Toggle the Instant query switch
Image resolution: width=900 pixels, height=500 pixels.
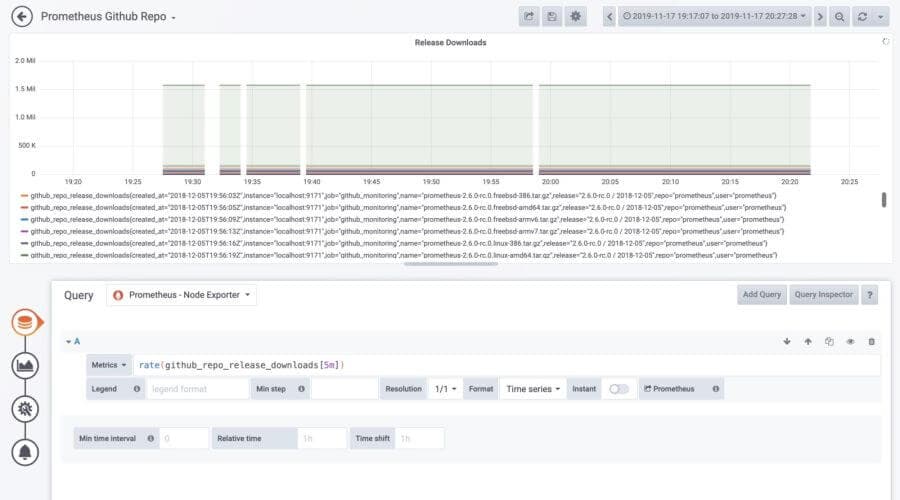(x=619, y=389)
